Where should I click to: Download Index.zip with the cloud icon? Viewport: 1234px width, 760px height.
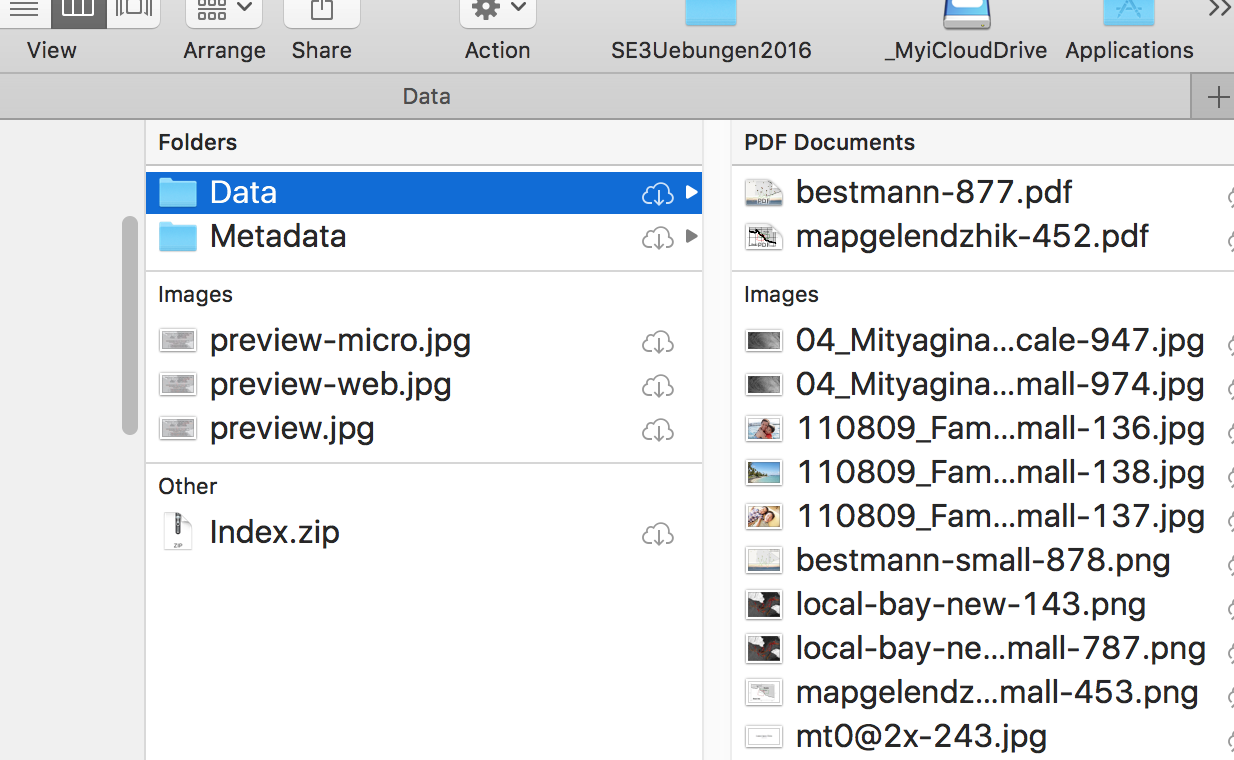coord(657,535)
